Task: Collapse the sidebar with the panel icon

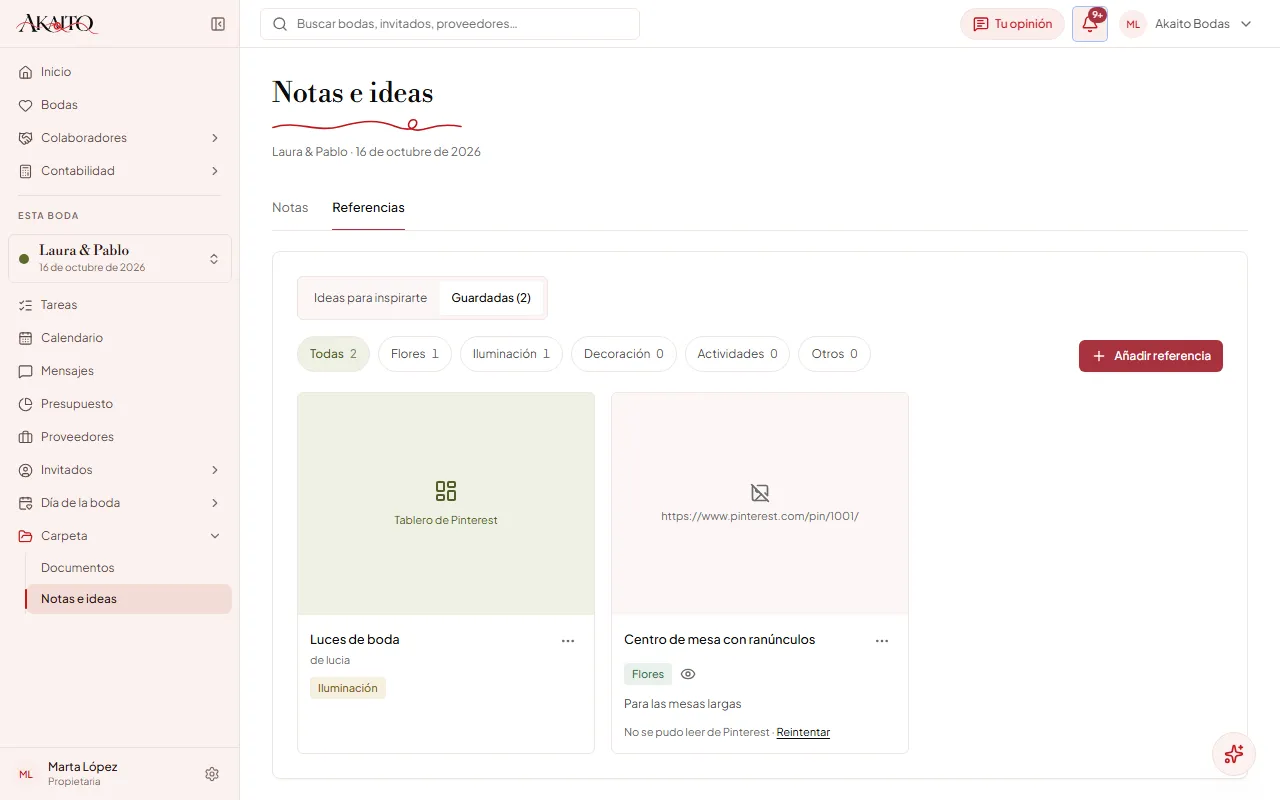Action: coord(218,24)
